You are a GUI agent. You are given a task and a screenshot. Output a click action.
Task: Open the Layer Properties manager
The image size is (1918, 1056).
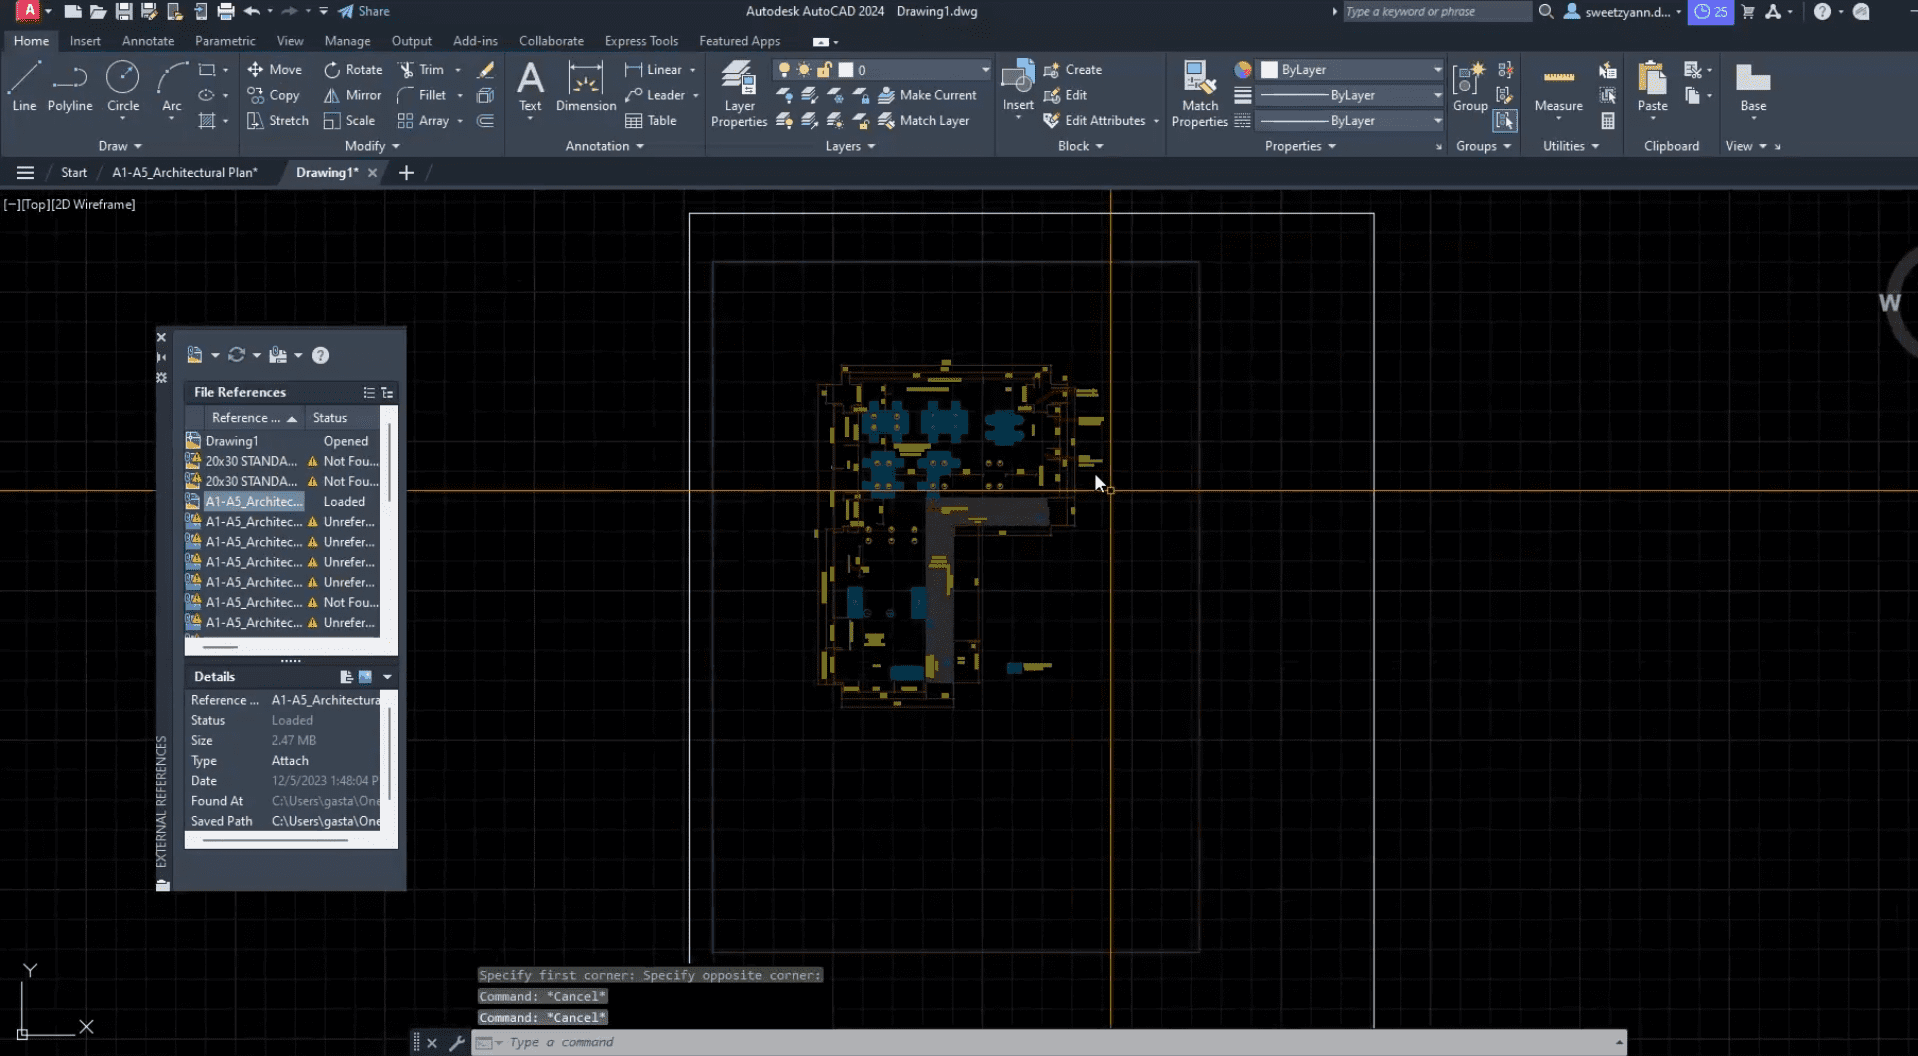[x=738, y=92]
